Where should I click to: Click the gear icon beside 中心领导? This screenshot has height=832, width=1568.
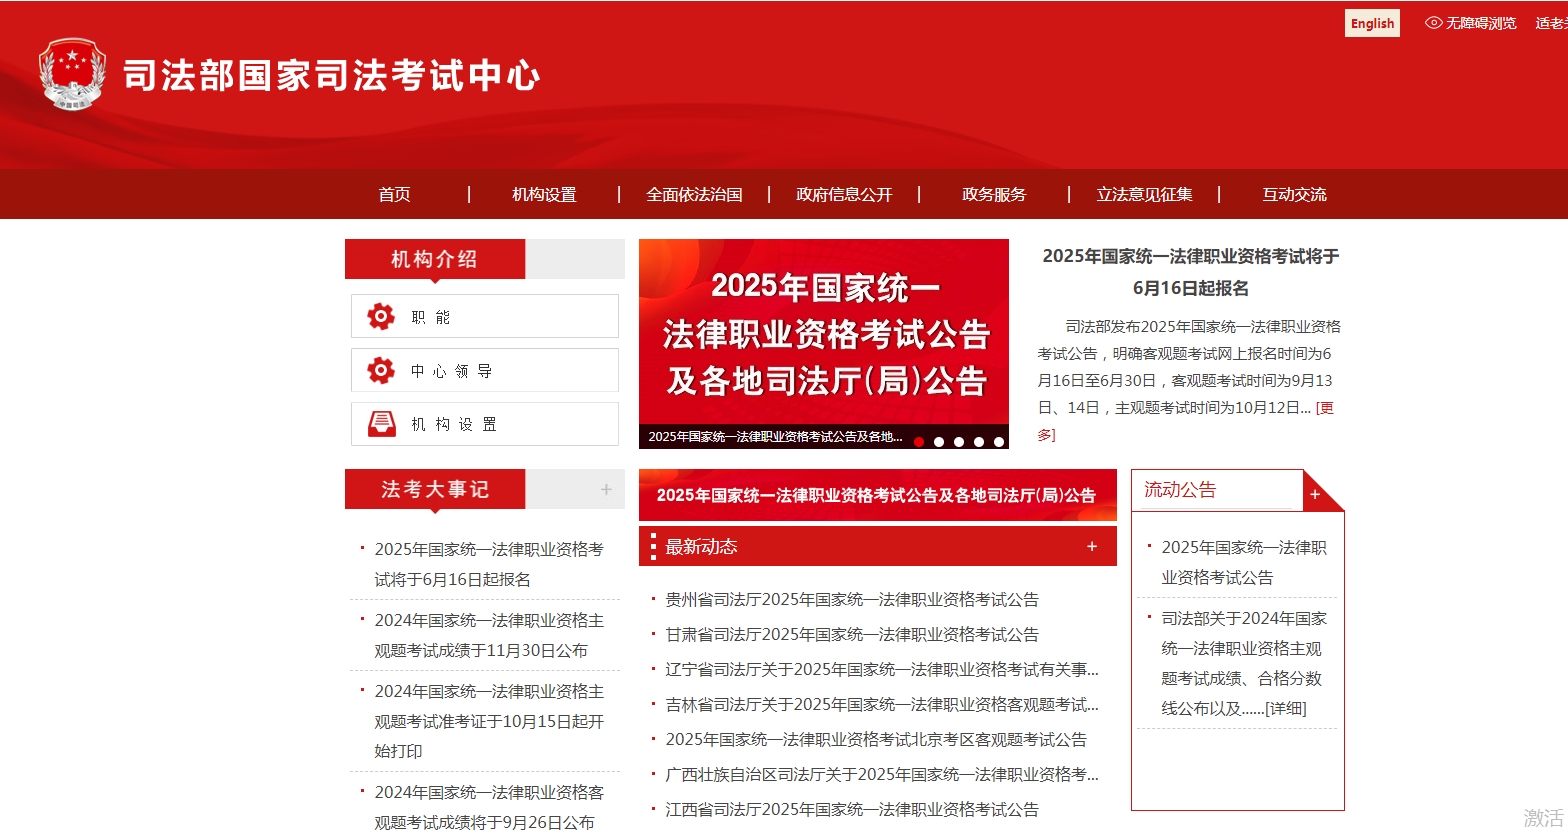coord(381,371)
